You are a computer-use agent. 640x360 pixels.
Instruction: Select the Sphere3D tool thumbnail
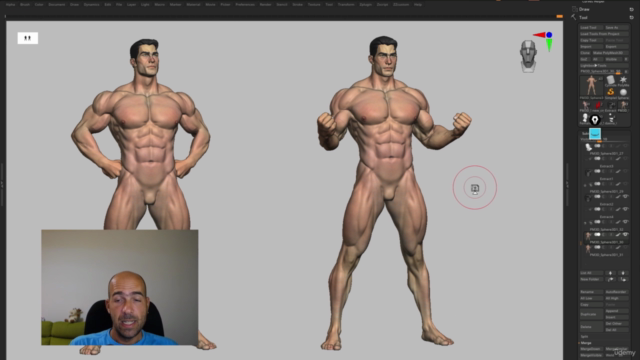coord(623,92)
